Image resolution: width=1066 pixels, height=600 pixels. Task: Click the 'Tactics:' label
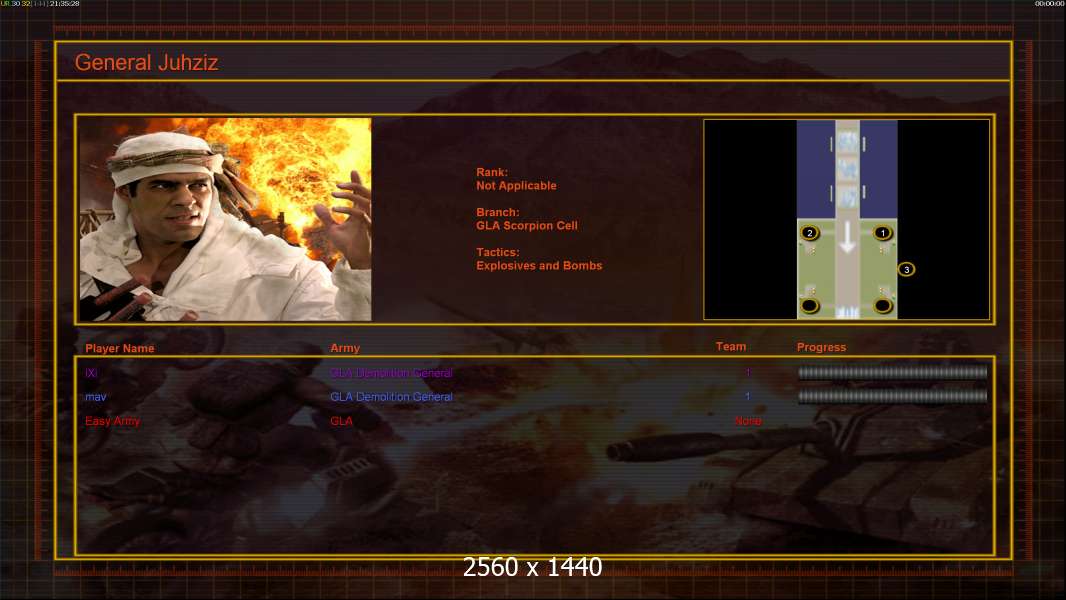tap(498, 252)
